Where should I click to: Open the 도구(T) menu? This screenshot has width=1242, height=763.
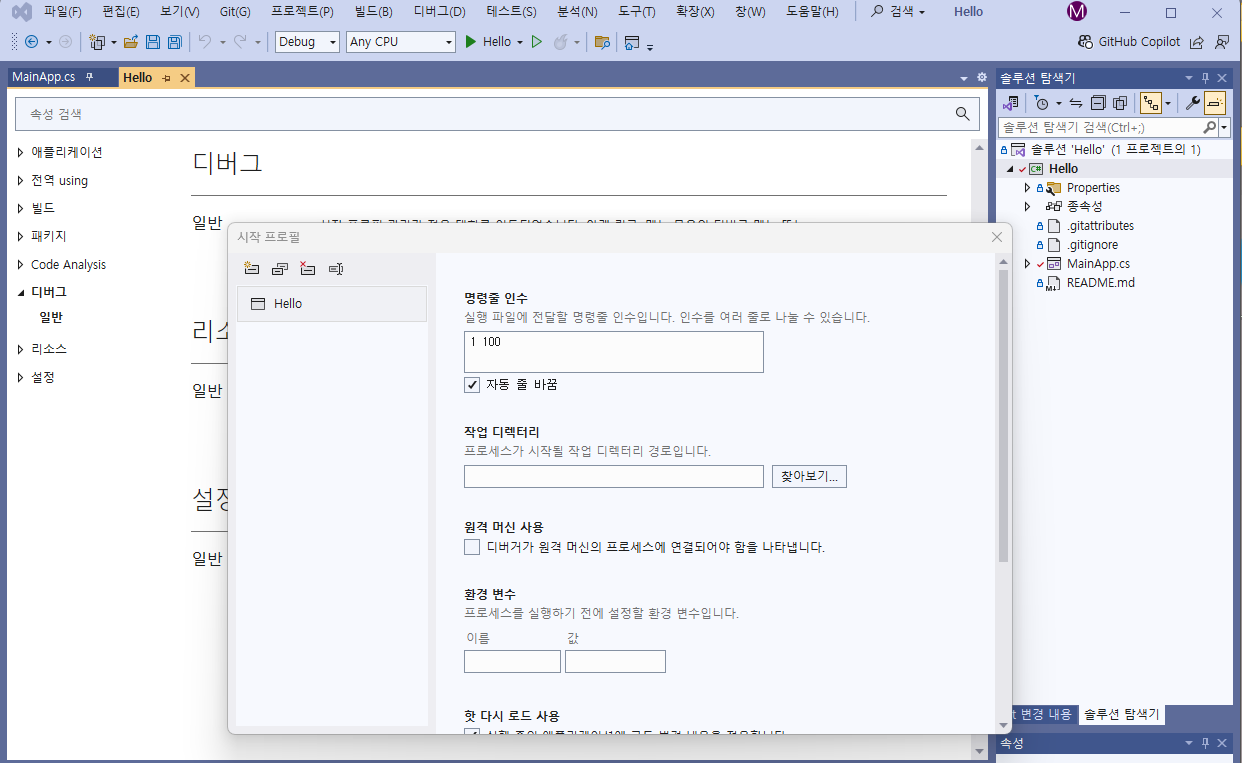(637, 12)
